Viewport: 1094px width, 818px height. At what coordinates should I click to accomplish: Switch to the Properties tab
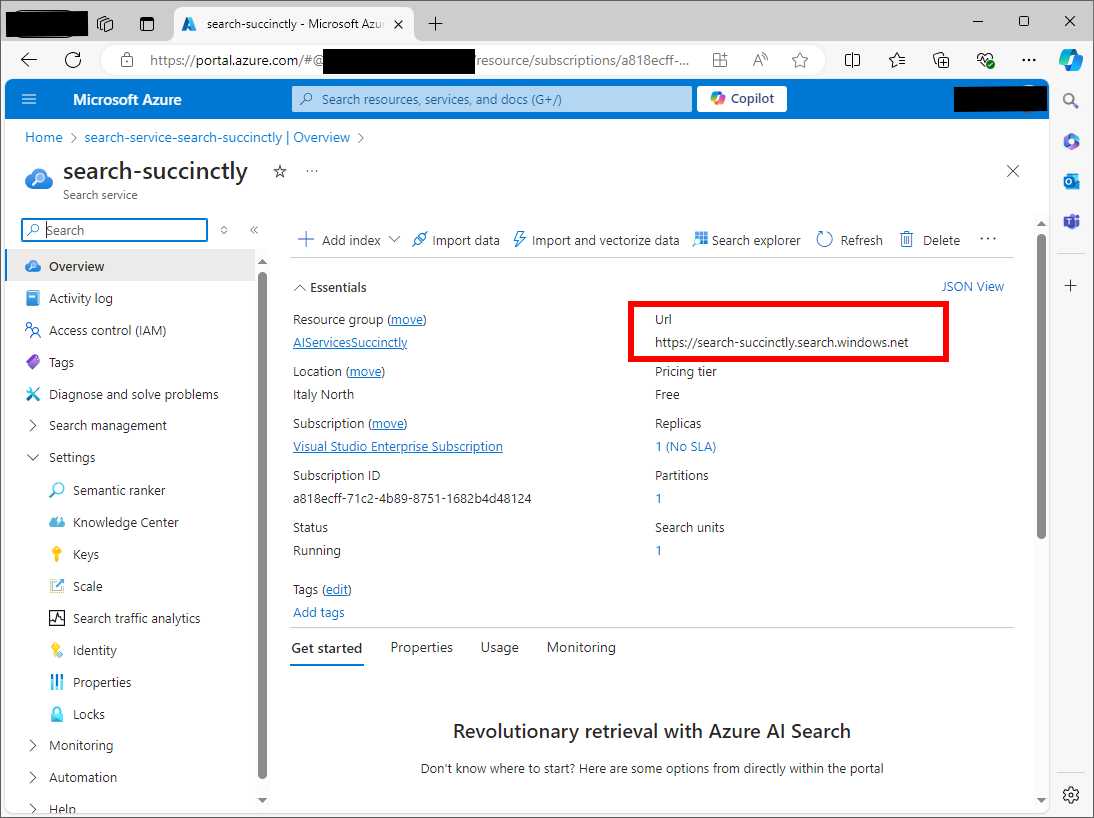coord(421,648)
